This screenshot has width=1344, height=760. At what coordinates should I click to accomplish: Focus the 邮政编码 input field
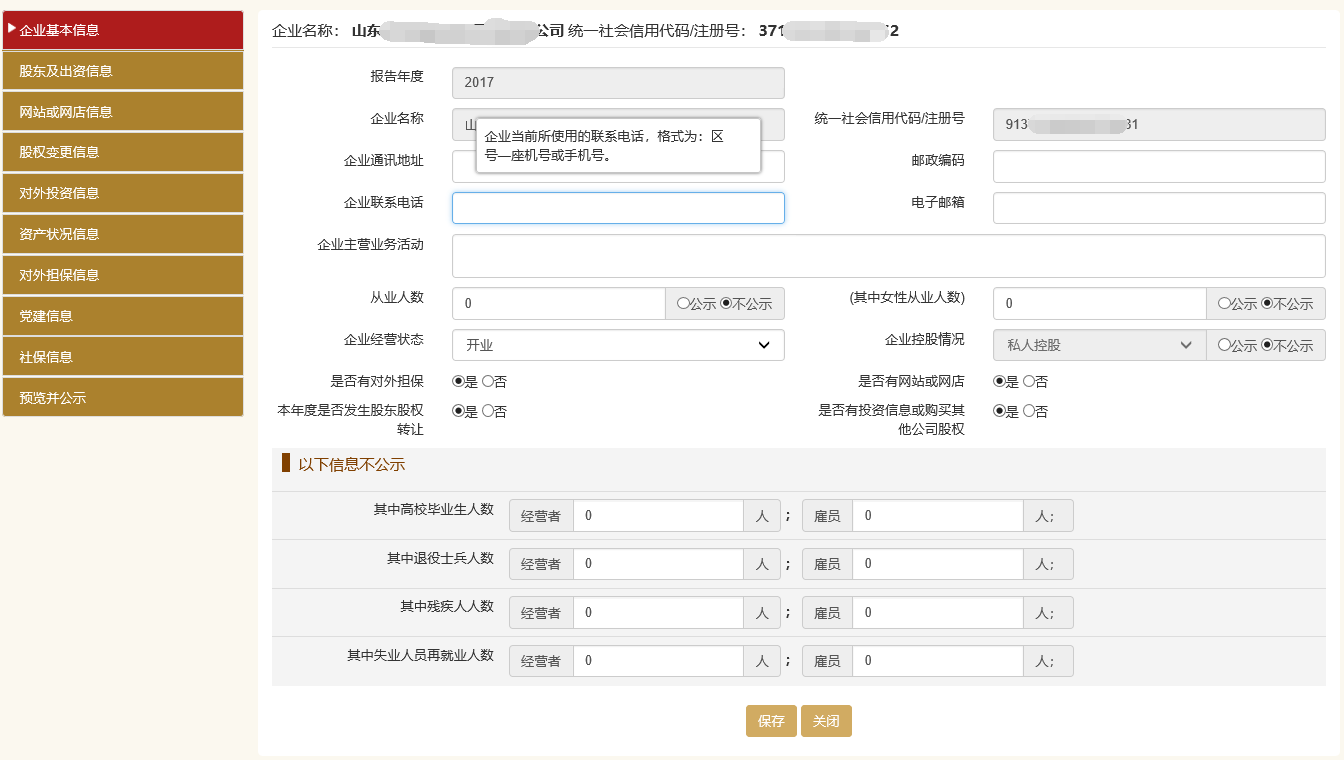pos(1159,167)
